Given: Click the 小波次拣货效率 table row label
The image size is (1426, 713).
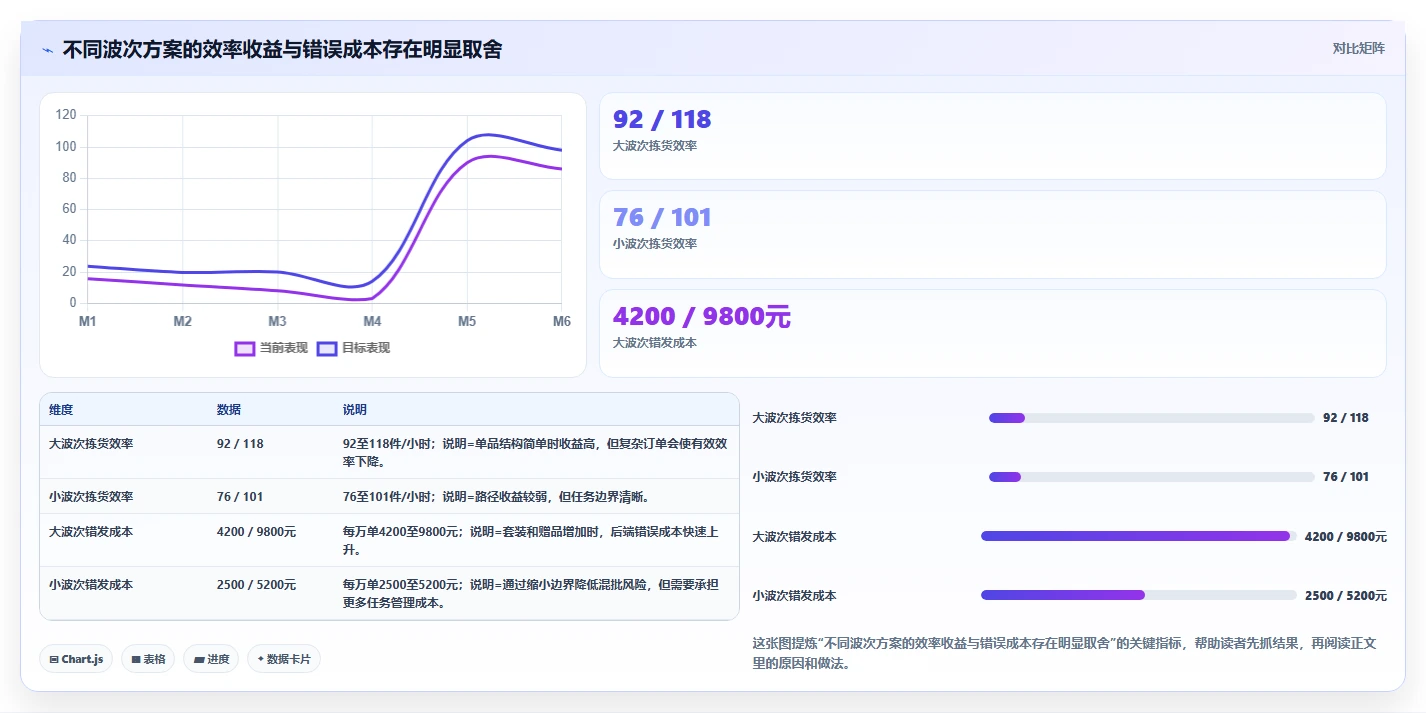Looking at the screenshot, I should pyautogui.click(x=91, y=496).
